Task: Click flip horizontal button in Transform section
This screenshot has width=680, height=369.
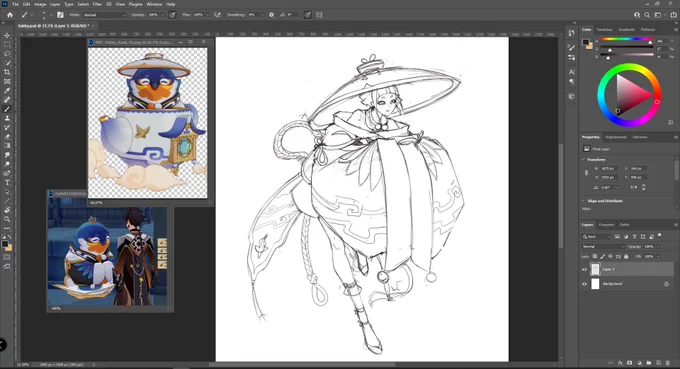Action: point(634,187)
